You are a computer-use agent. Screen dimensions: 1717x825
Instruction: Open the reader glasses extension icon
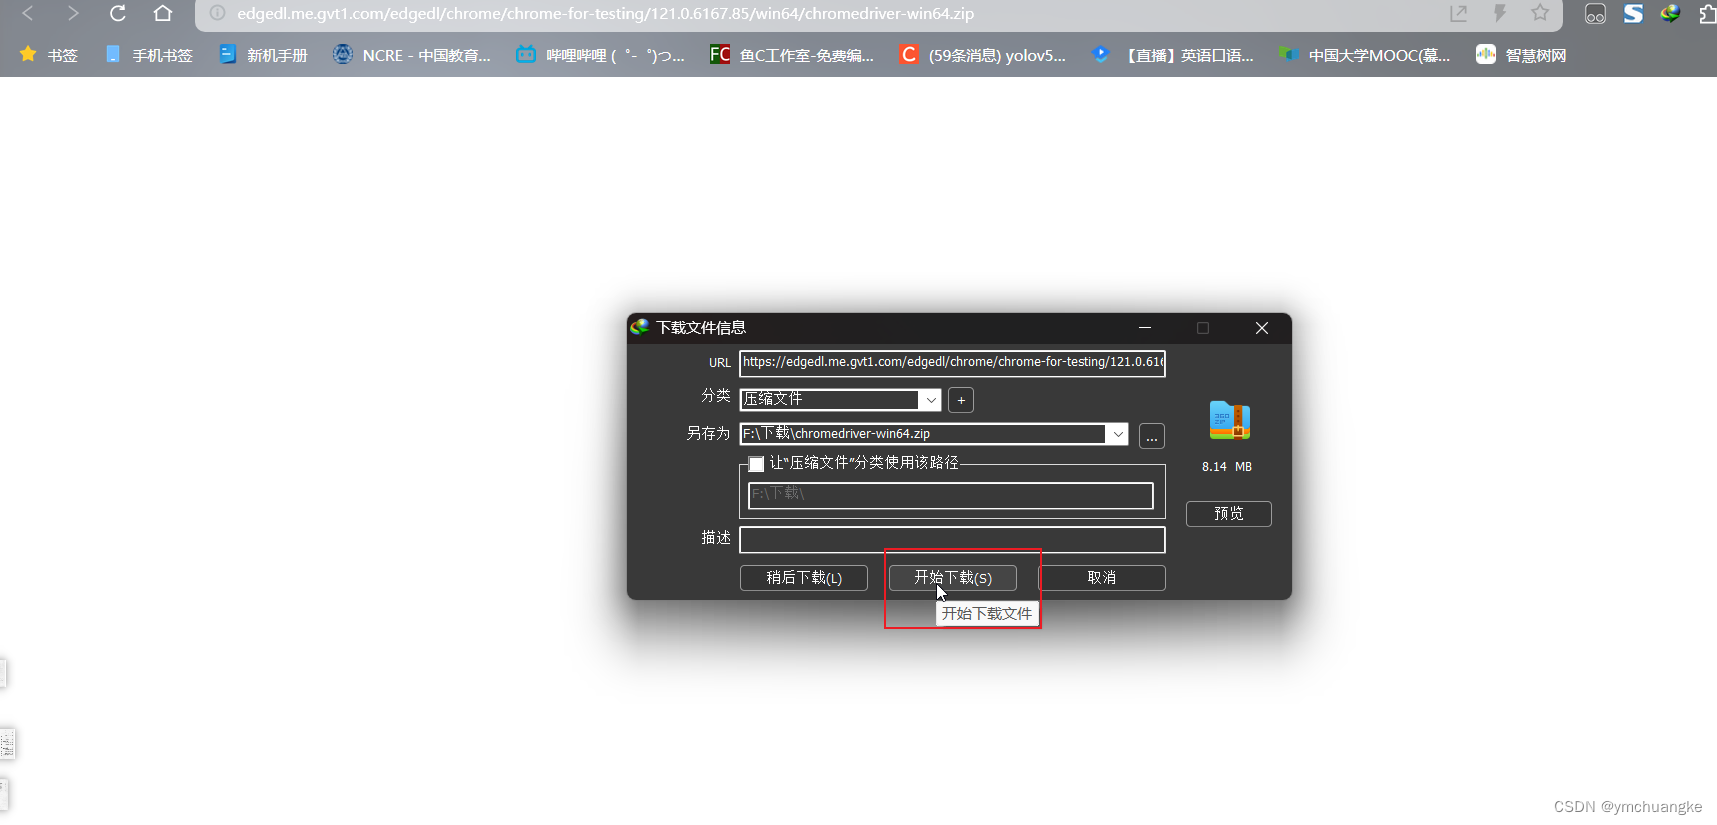pyautogui.click(x=1595, y=14)
